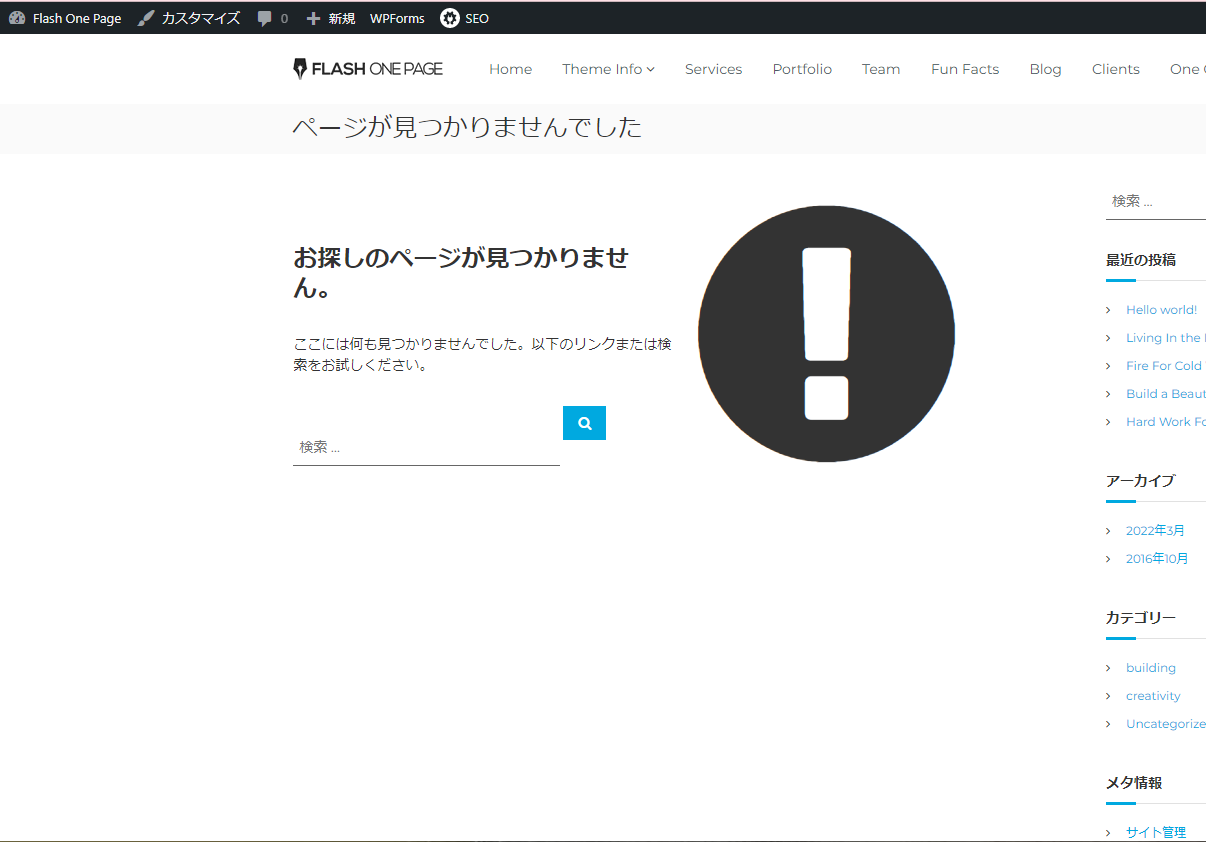The width and height of the screenshot is (1206, 842).
Task: Click the Portfolio navigation link
Action: coord(802,69)
